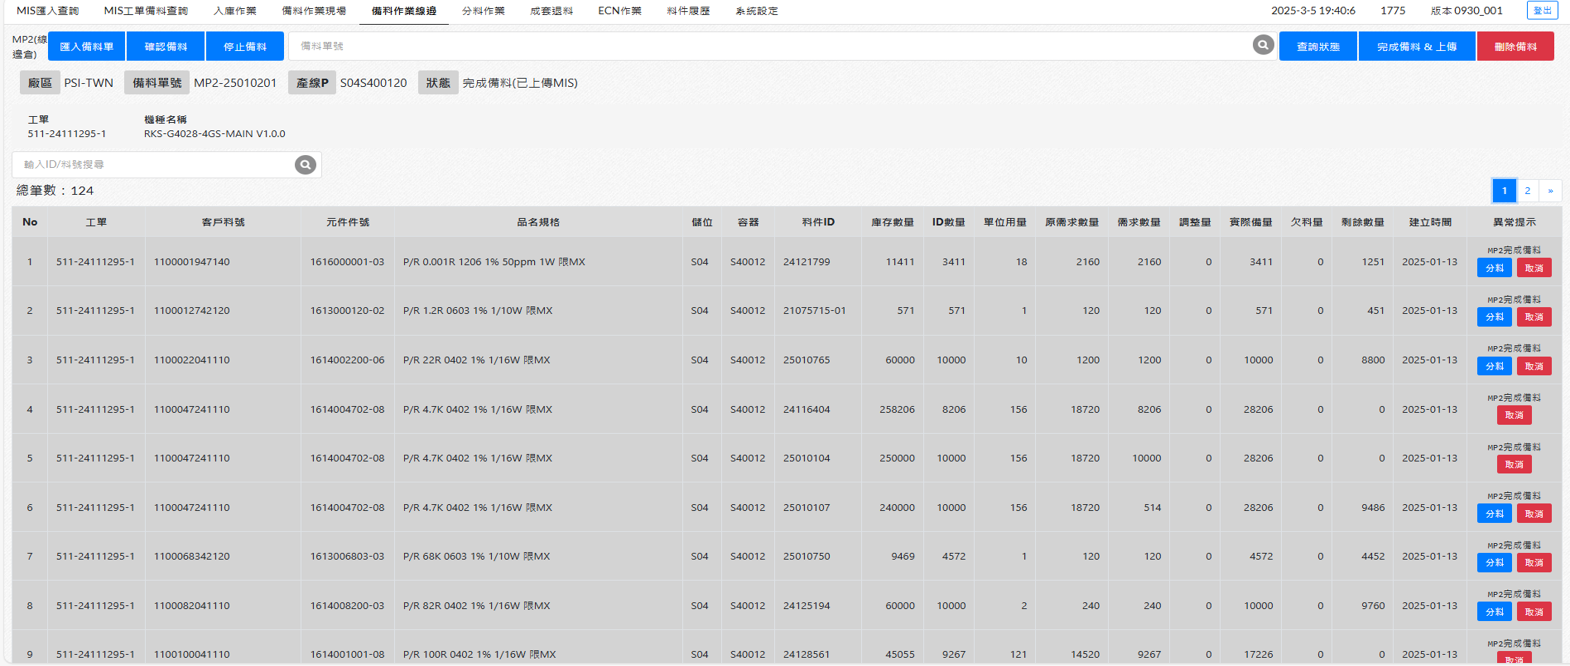Click 取消 for 料件ID 25010107
This screenshot has width=1570, height=666.
coord(1534,513)
